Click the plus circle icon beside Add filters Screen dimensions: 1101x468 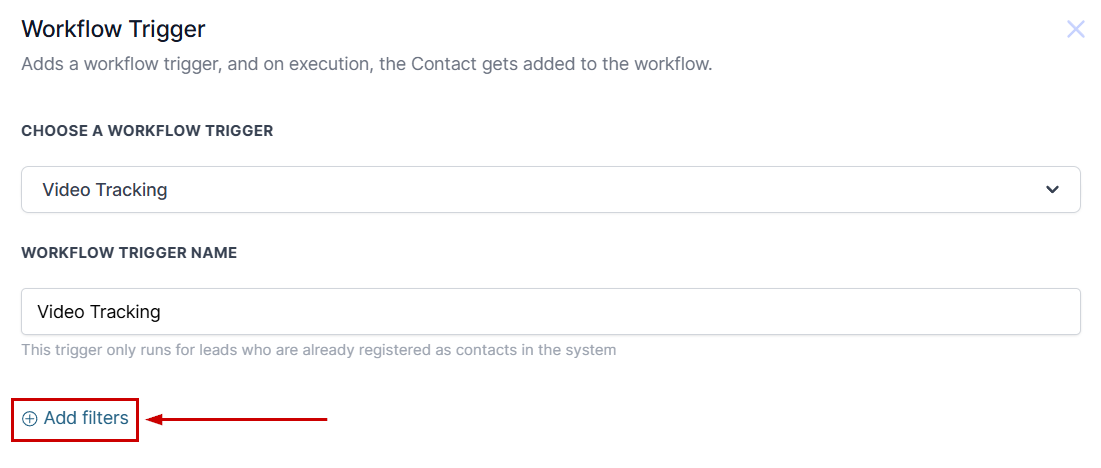click(x=30, y=419)
